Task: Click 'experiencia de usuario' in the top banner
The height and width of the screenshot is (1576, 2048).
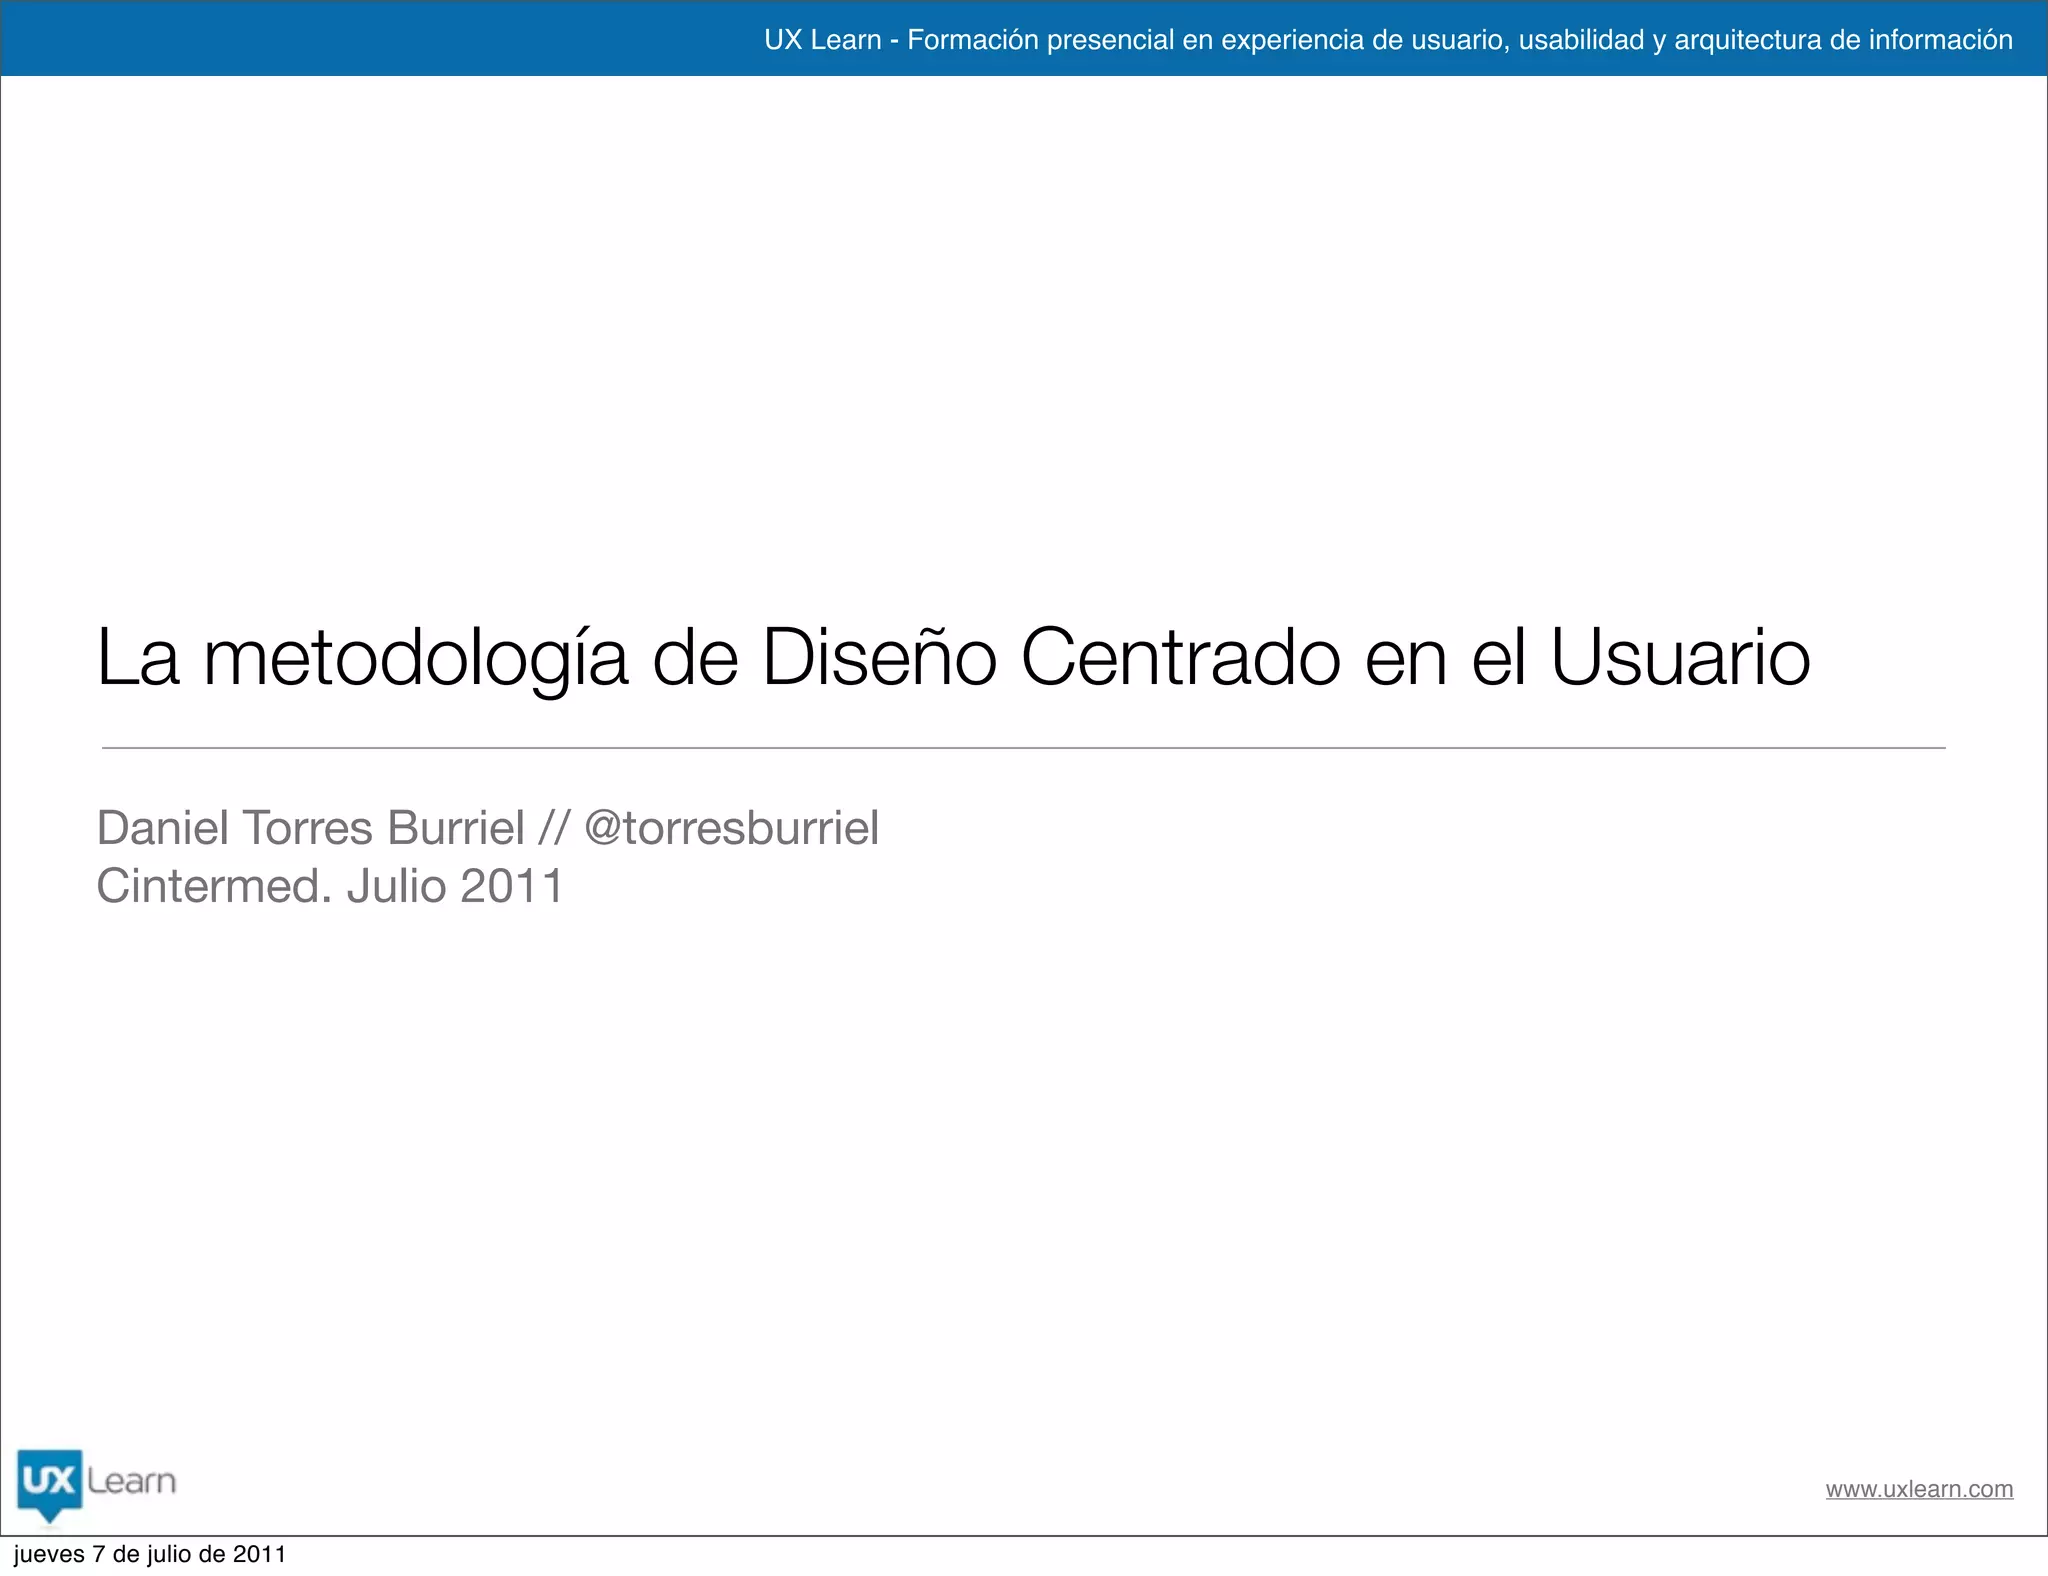Action: (x=1363, y=40)
